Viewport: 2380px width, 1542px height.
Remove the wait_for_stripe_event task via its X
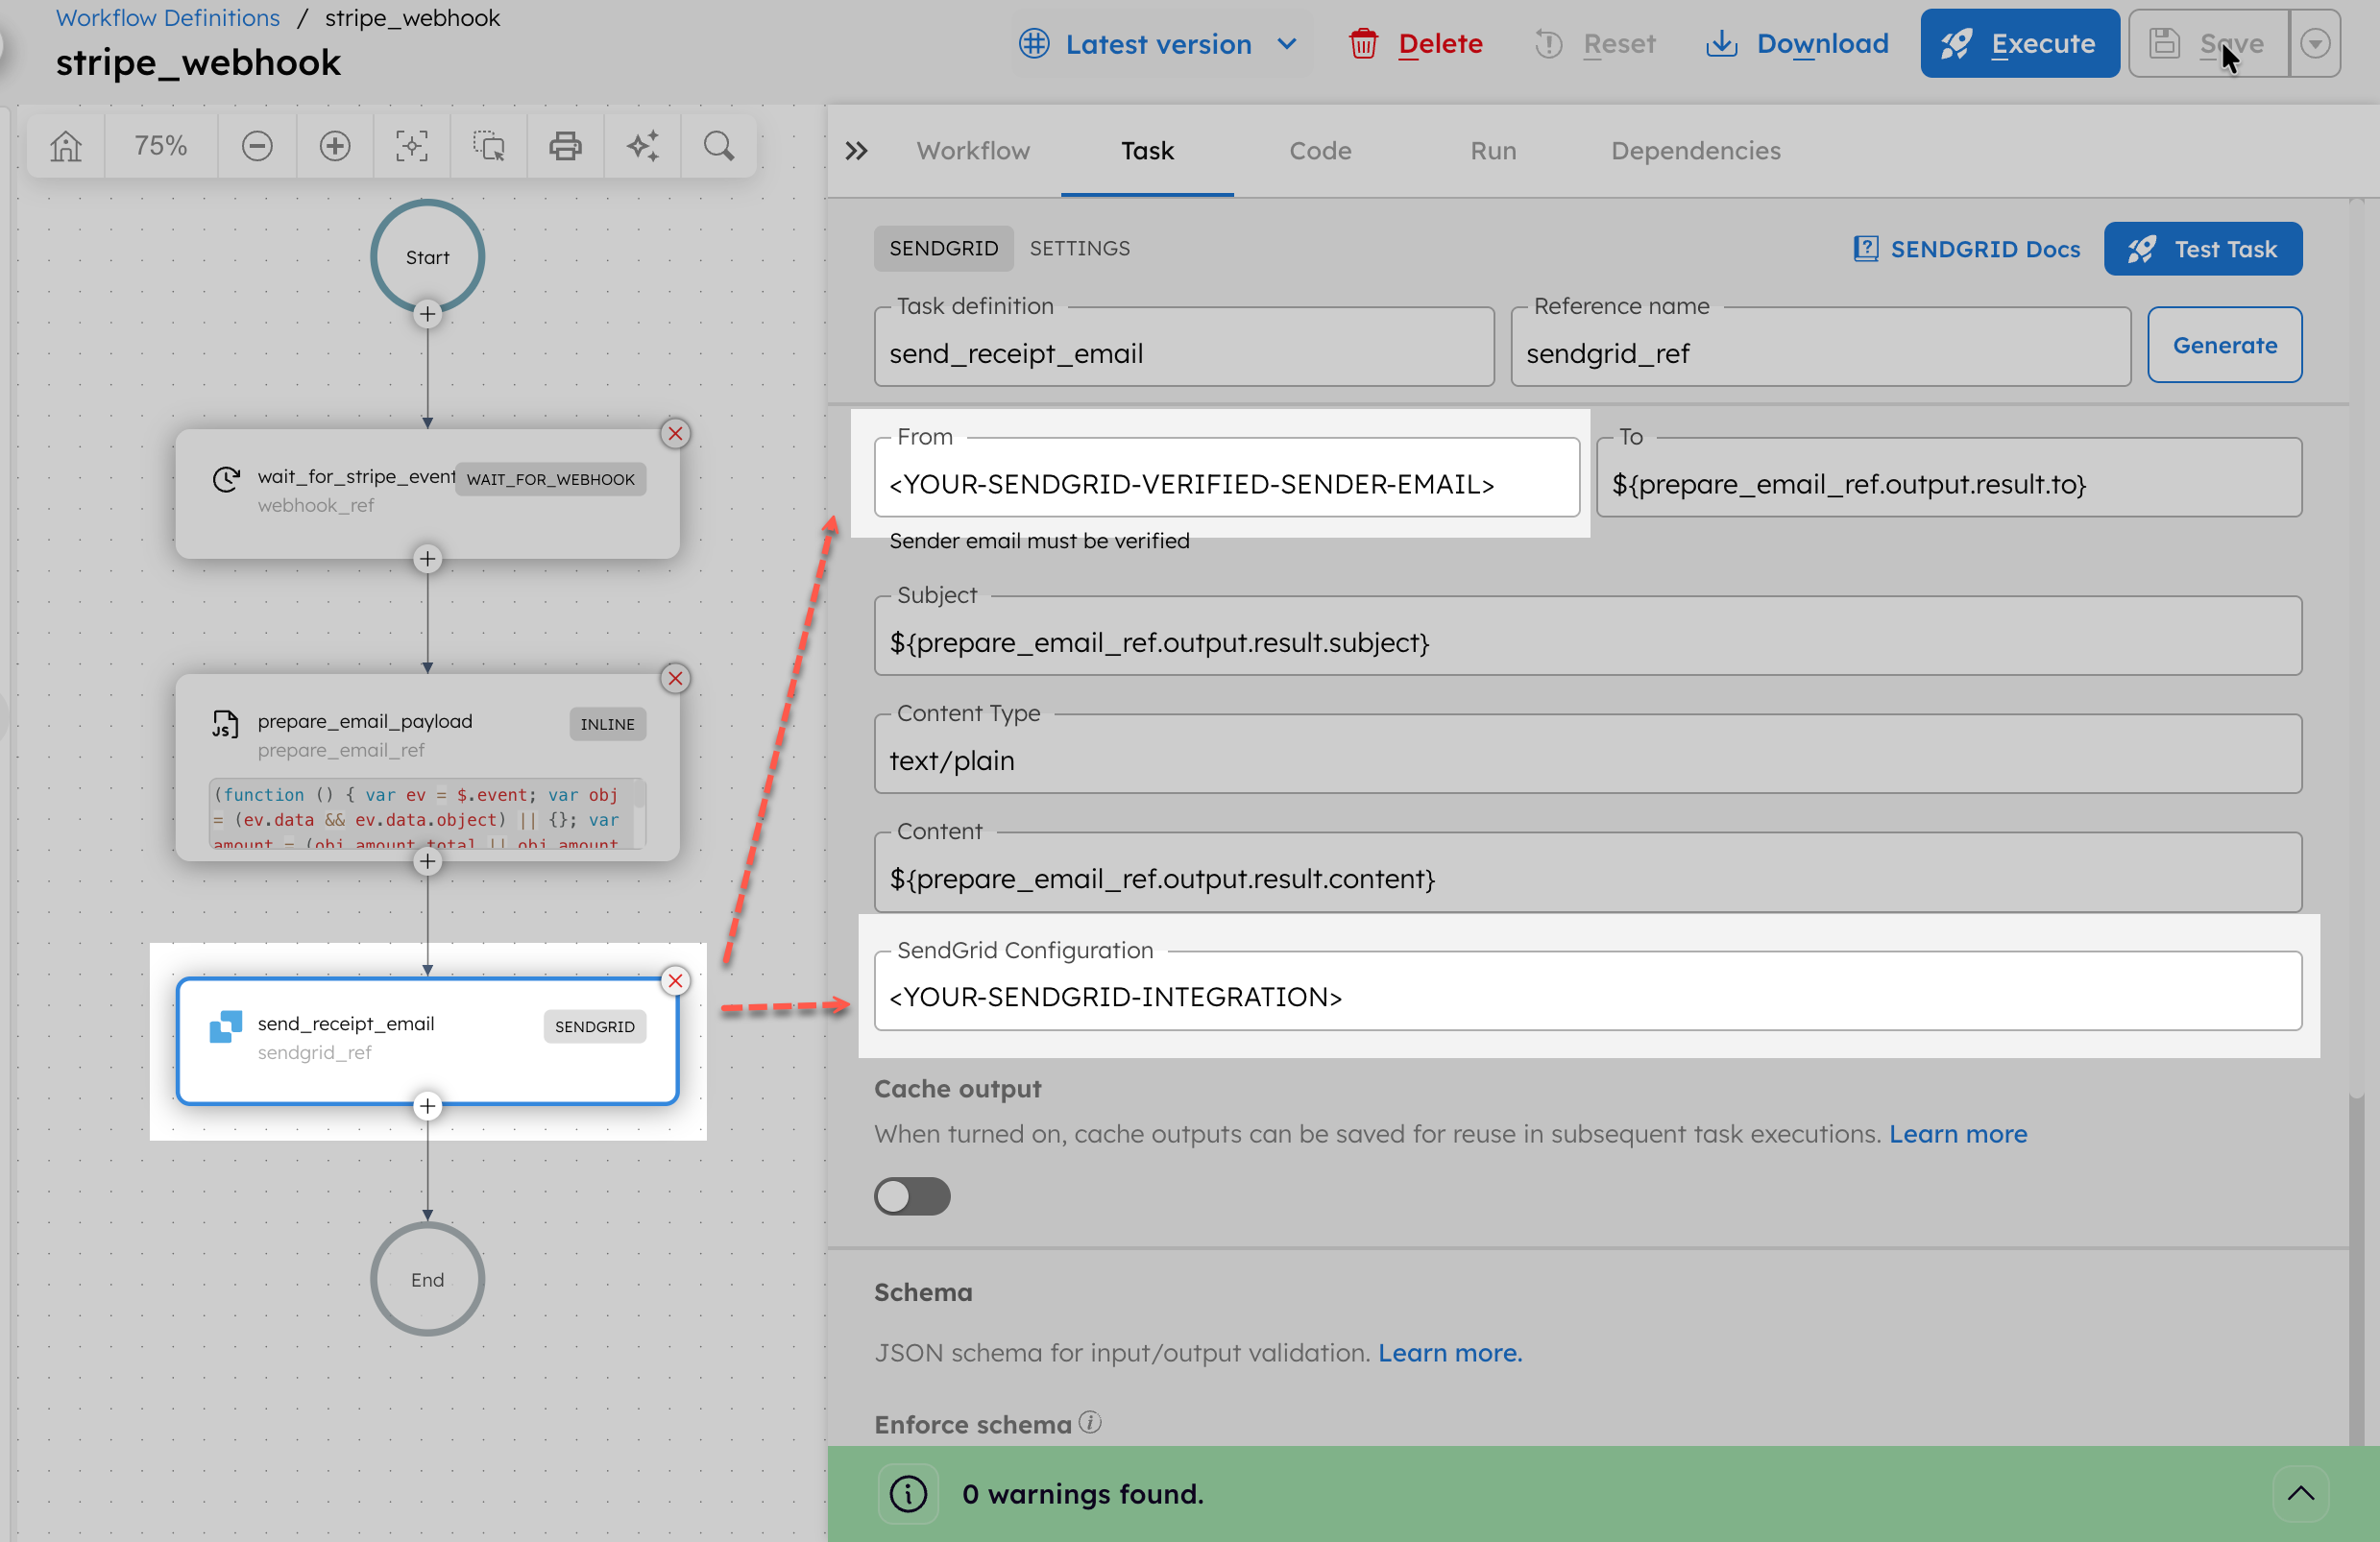676,434
